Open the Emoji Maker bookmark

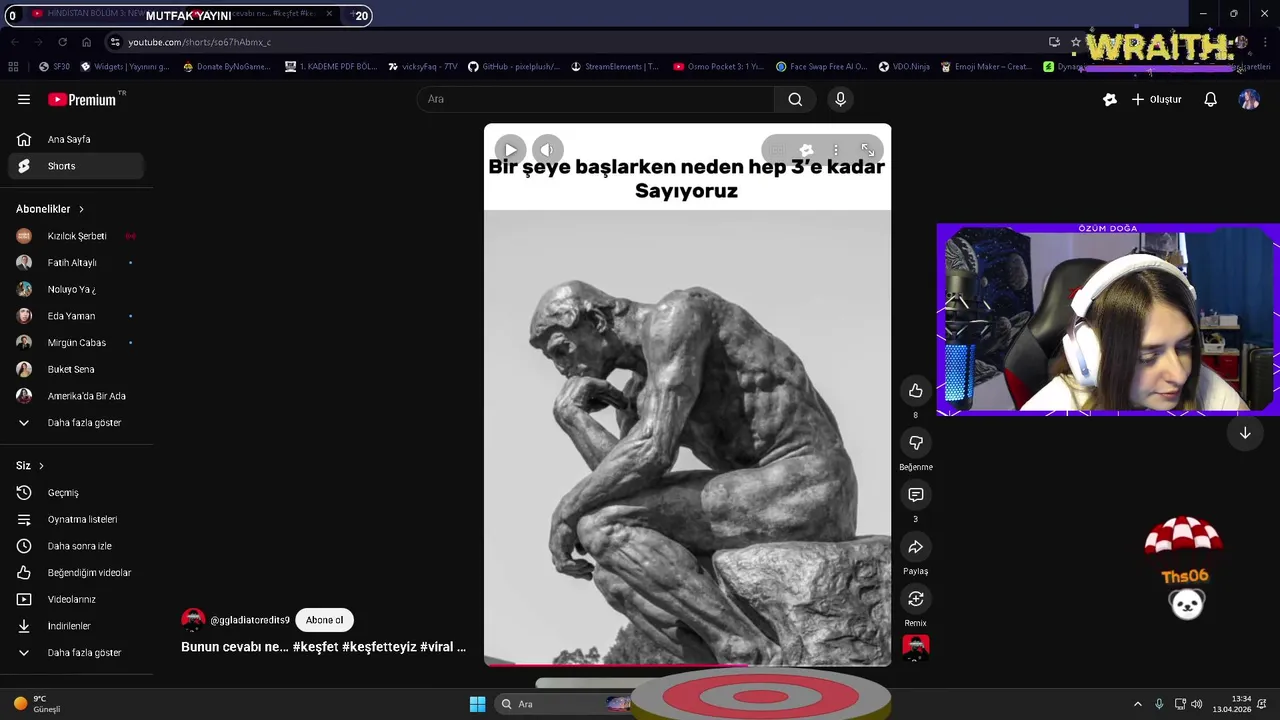[985, 67]
